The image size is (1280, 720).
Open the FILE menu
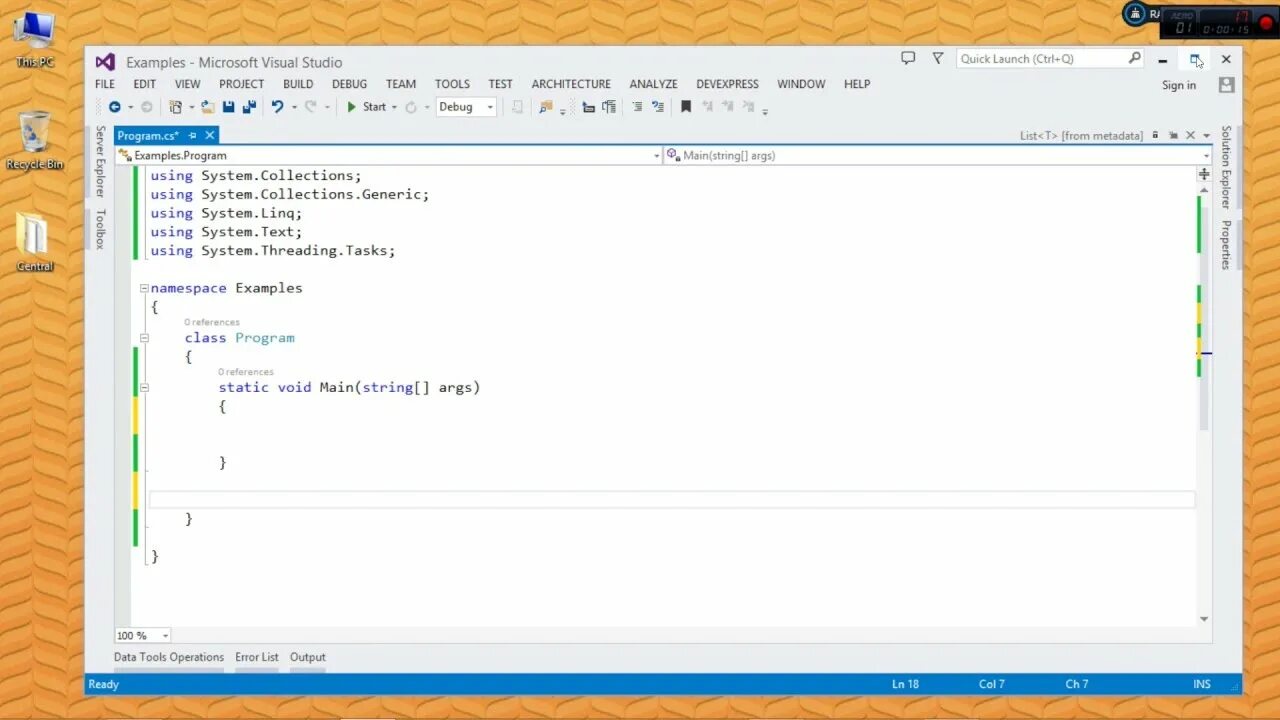[x=105, y=84]
